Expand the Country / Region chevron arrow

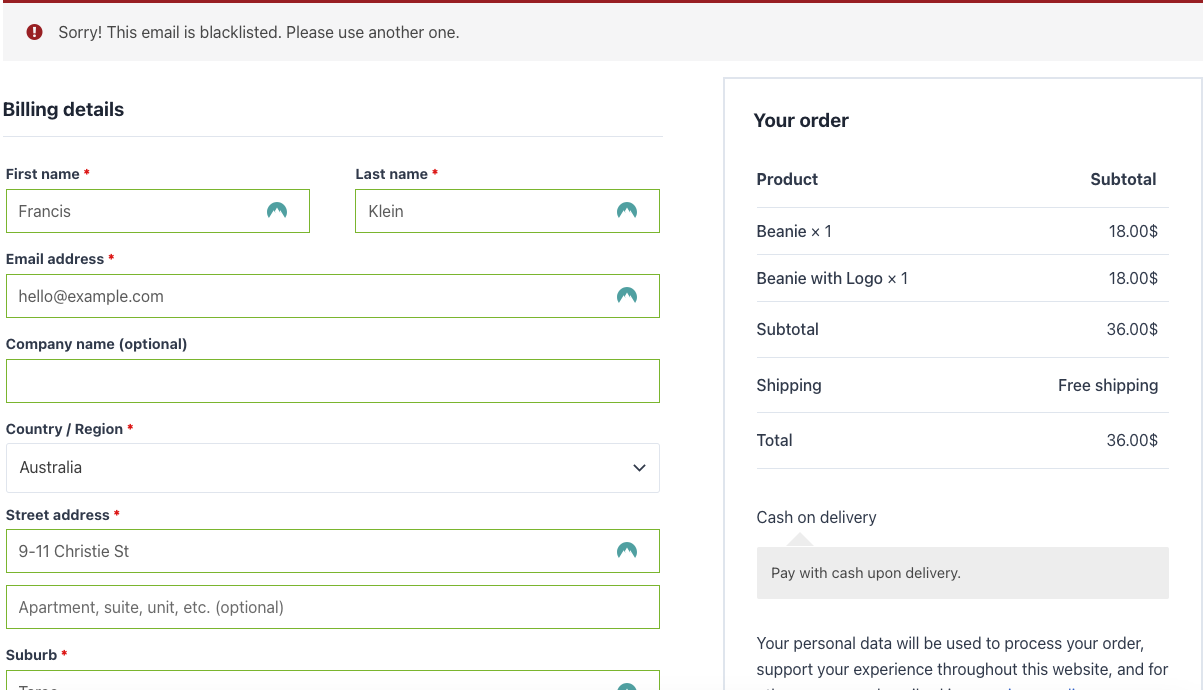click(639, 468)
